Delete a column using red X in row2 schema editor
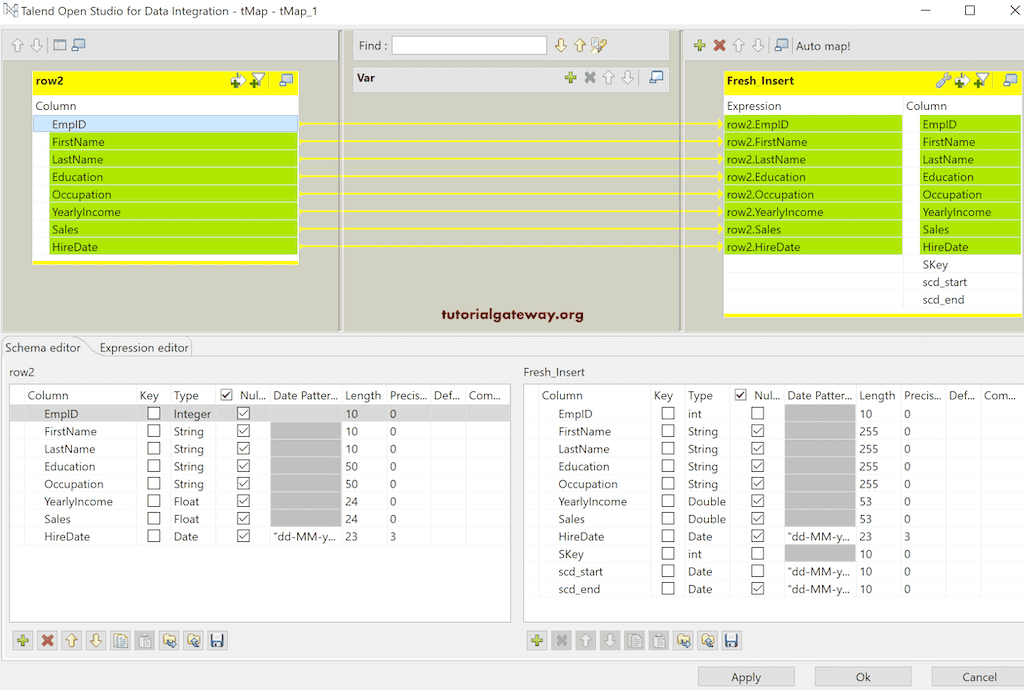 tap(47, 640)
